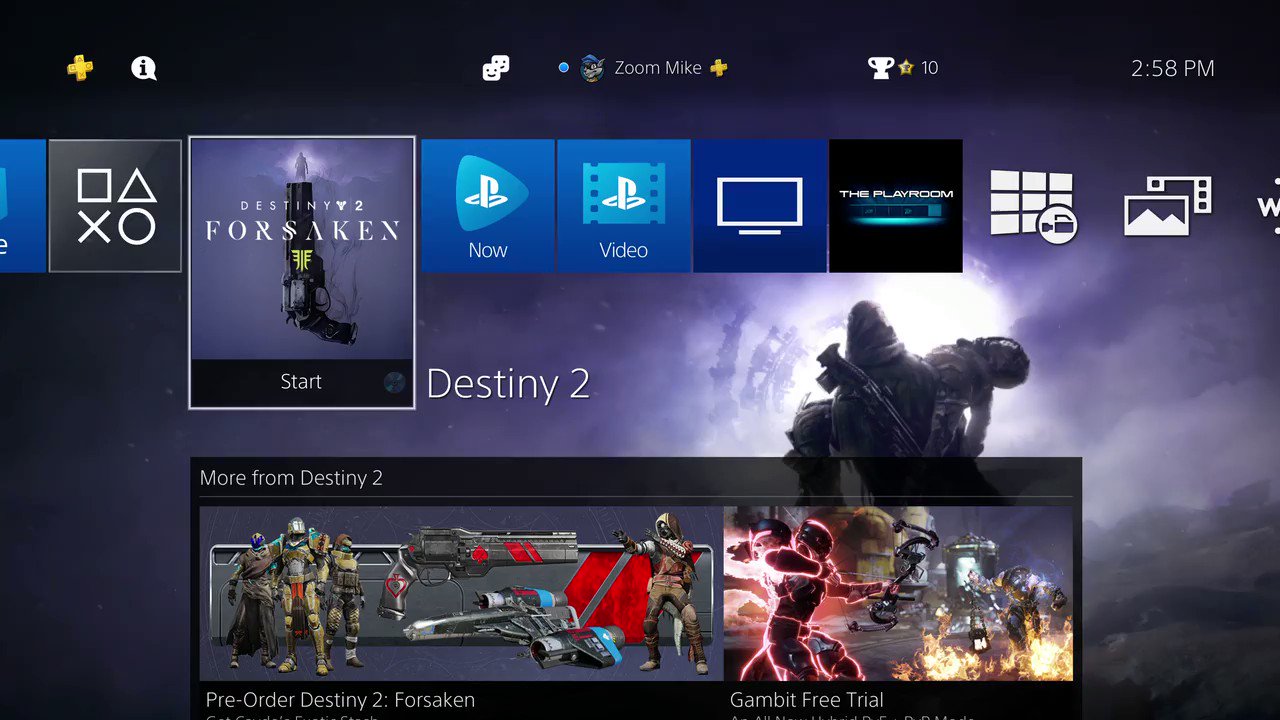Viewport: 1280px width, 720px height.
Task: Open the Gambit Free Trial banner
Action: [x=898, y=594]
